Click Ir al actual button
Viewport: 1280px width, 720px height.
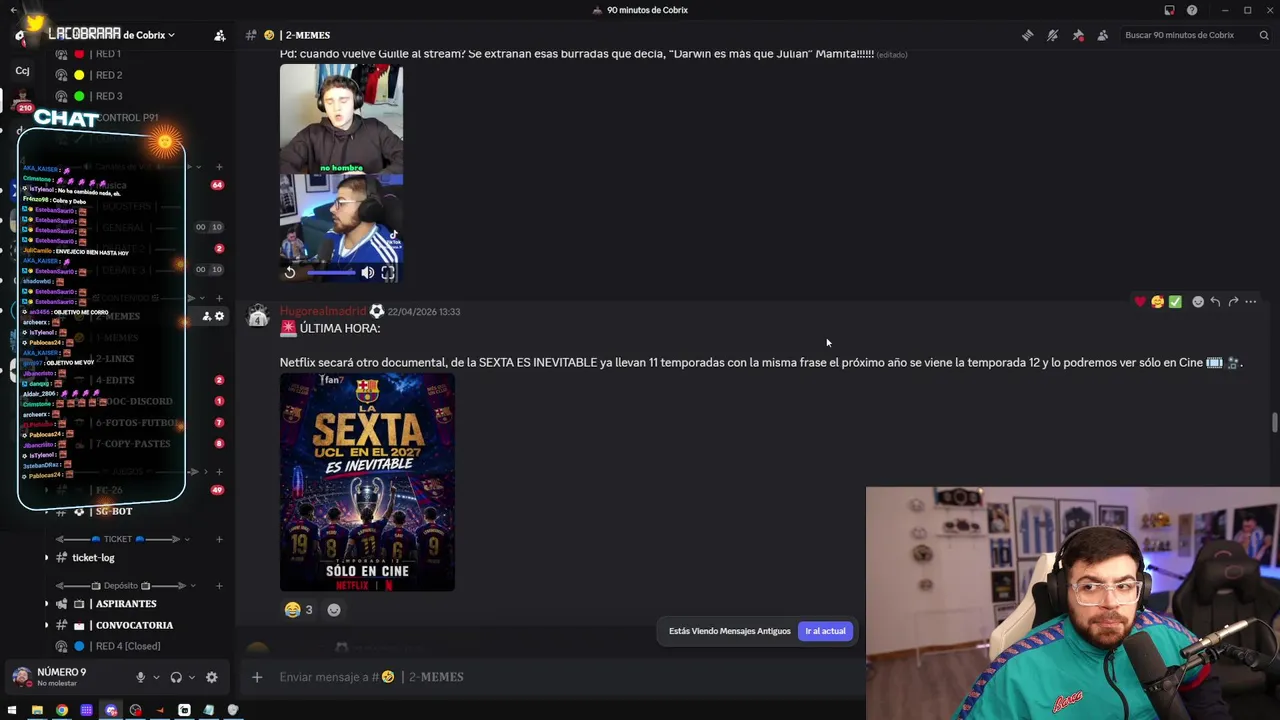coord(826,631)
